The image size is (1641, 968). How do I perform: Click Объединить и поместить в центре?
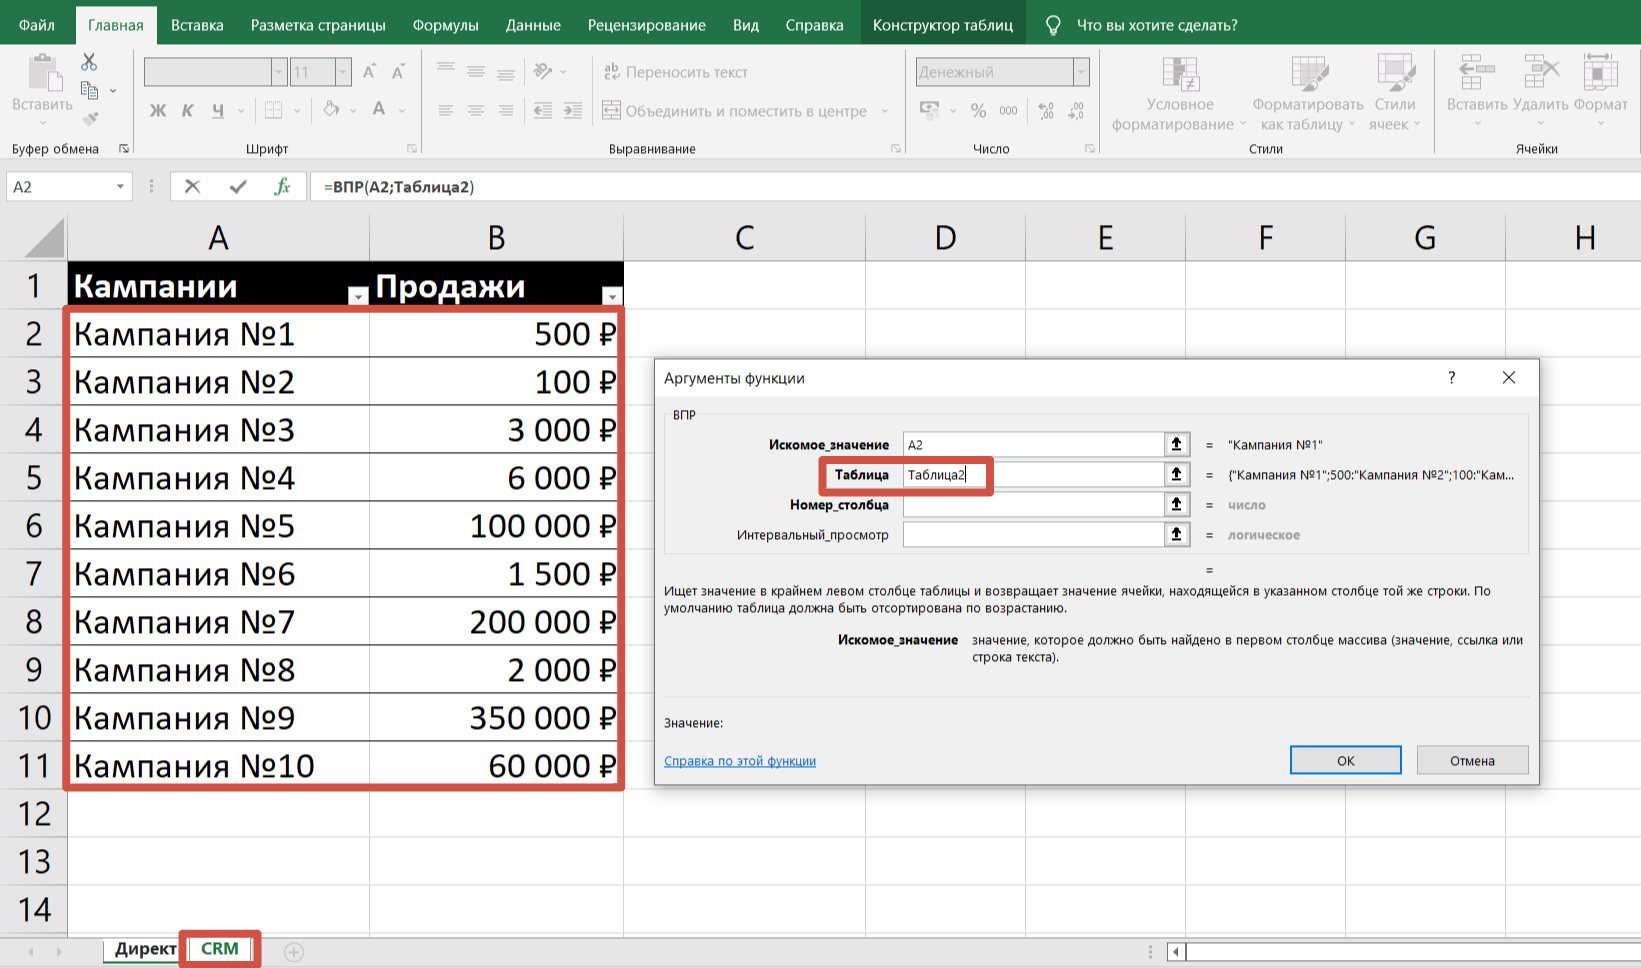(x=735, y=111)
